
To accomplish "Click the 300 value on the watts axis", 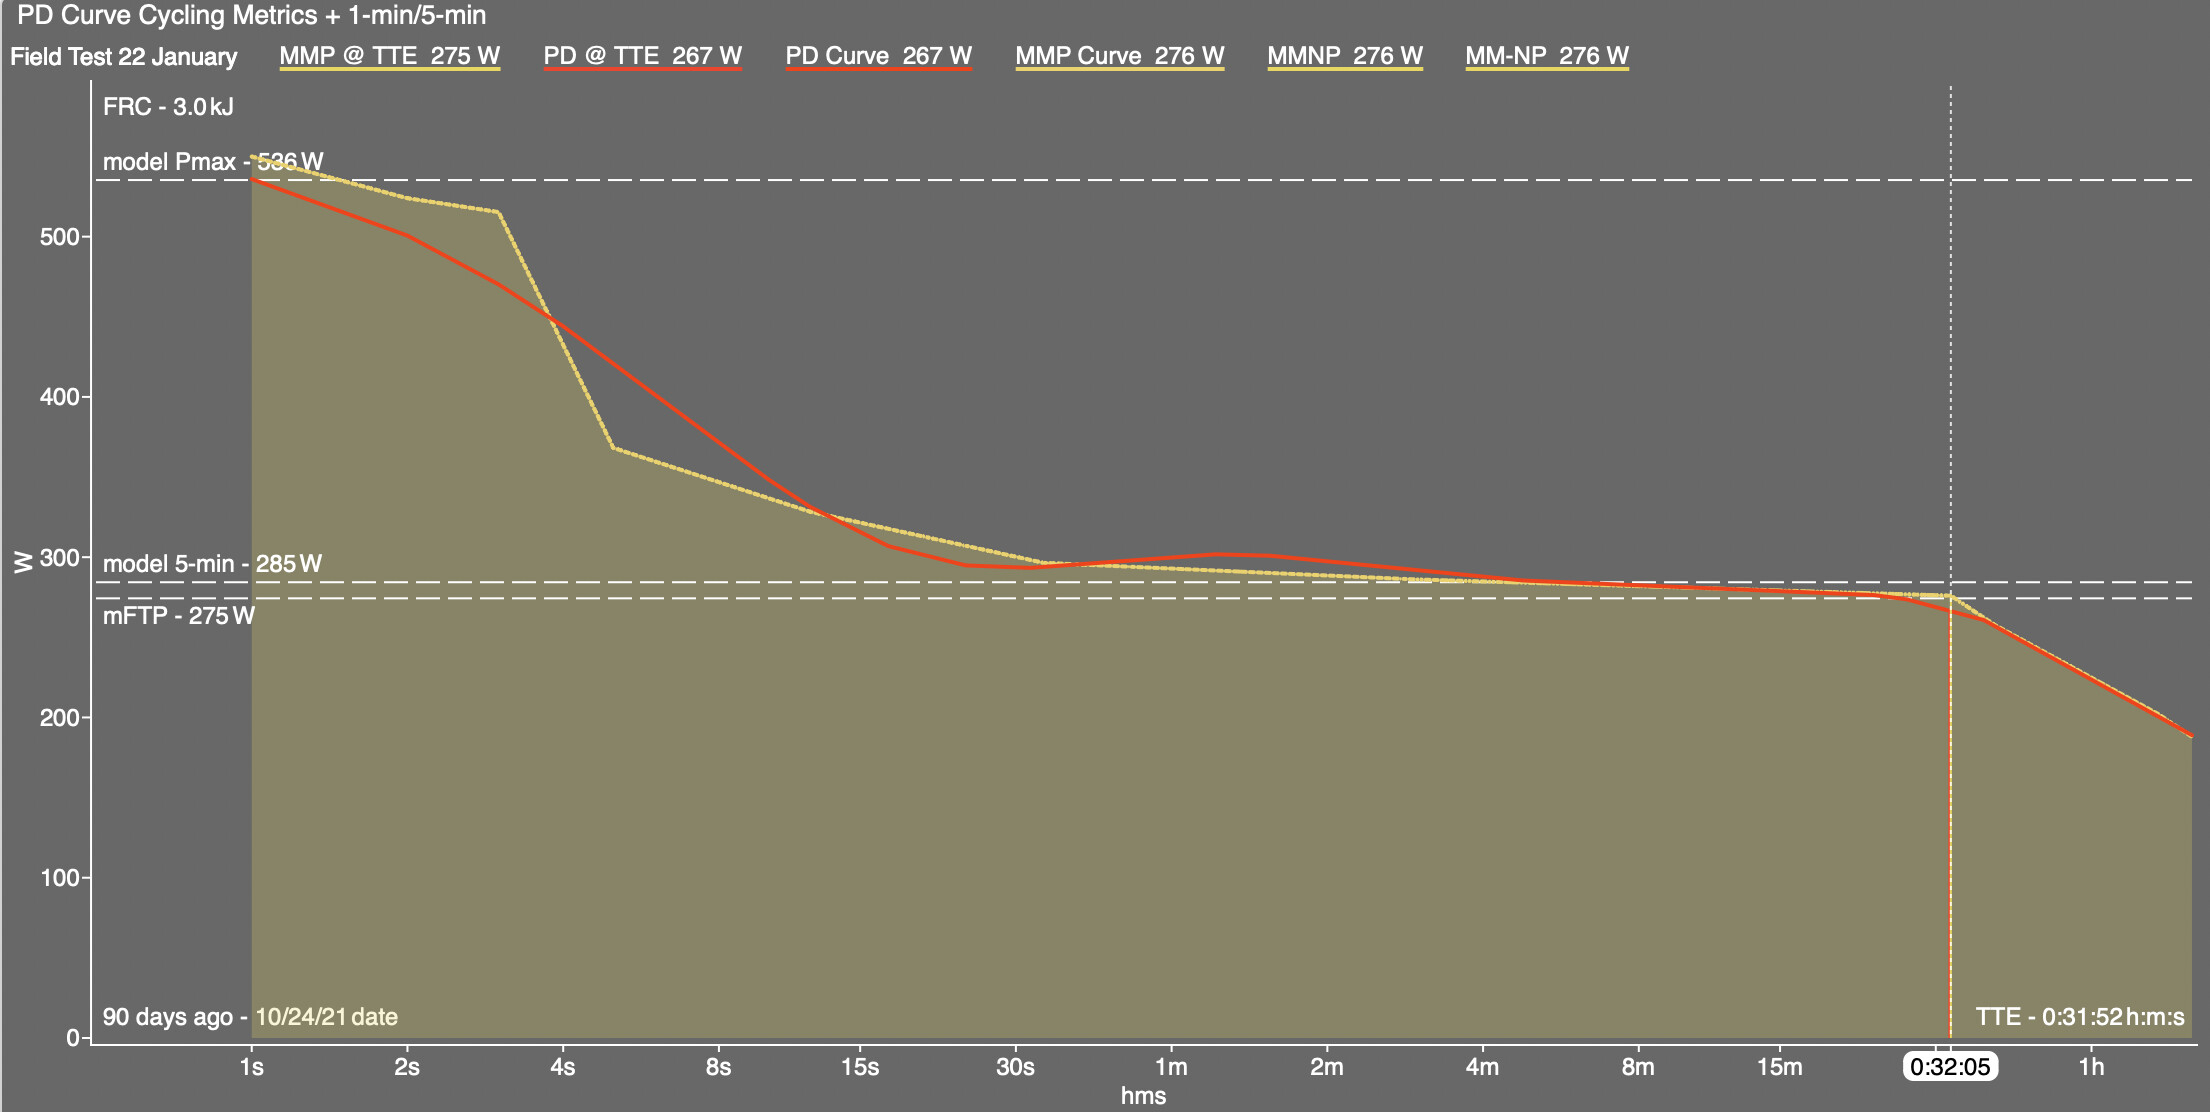I will (x=58, y=558).
